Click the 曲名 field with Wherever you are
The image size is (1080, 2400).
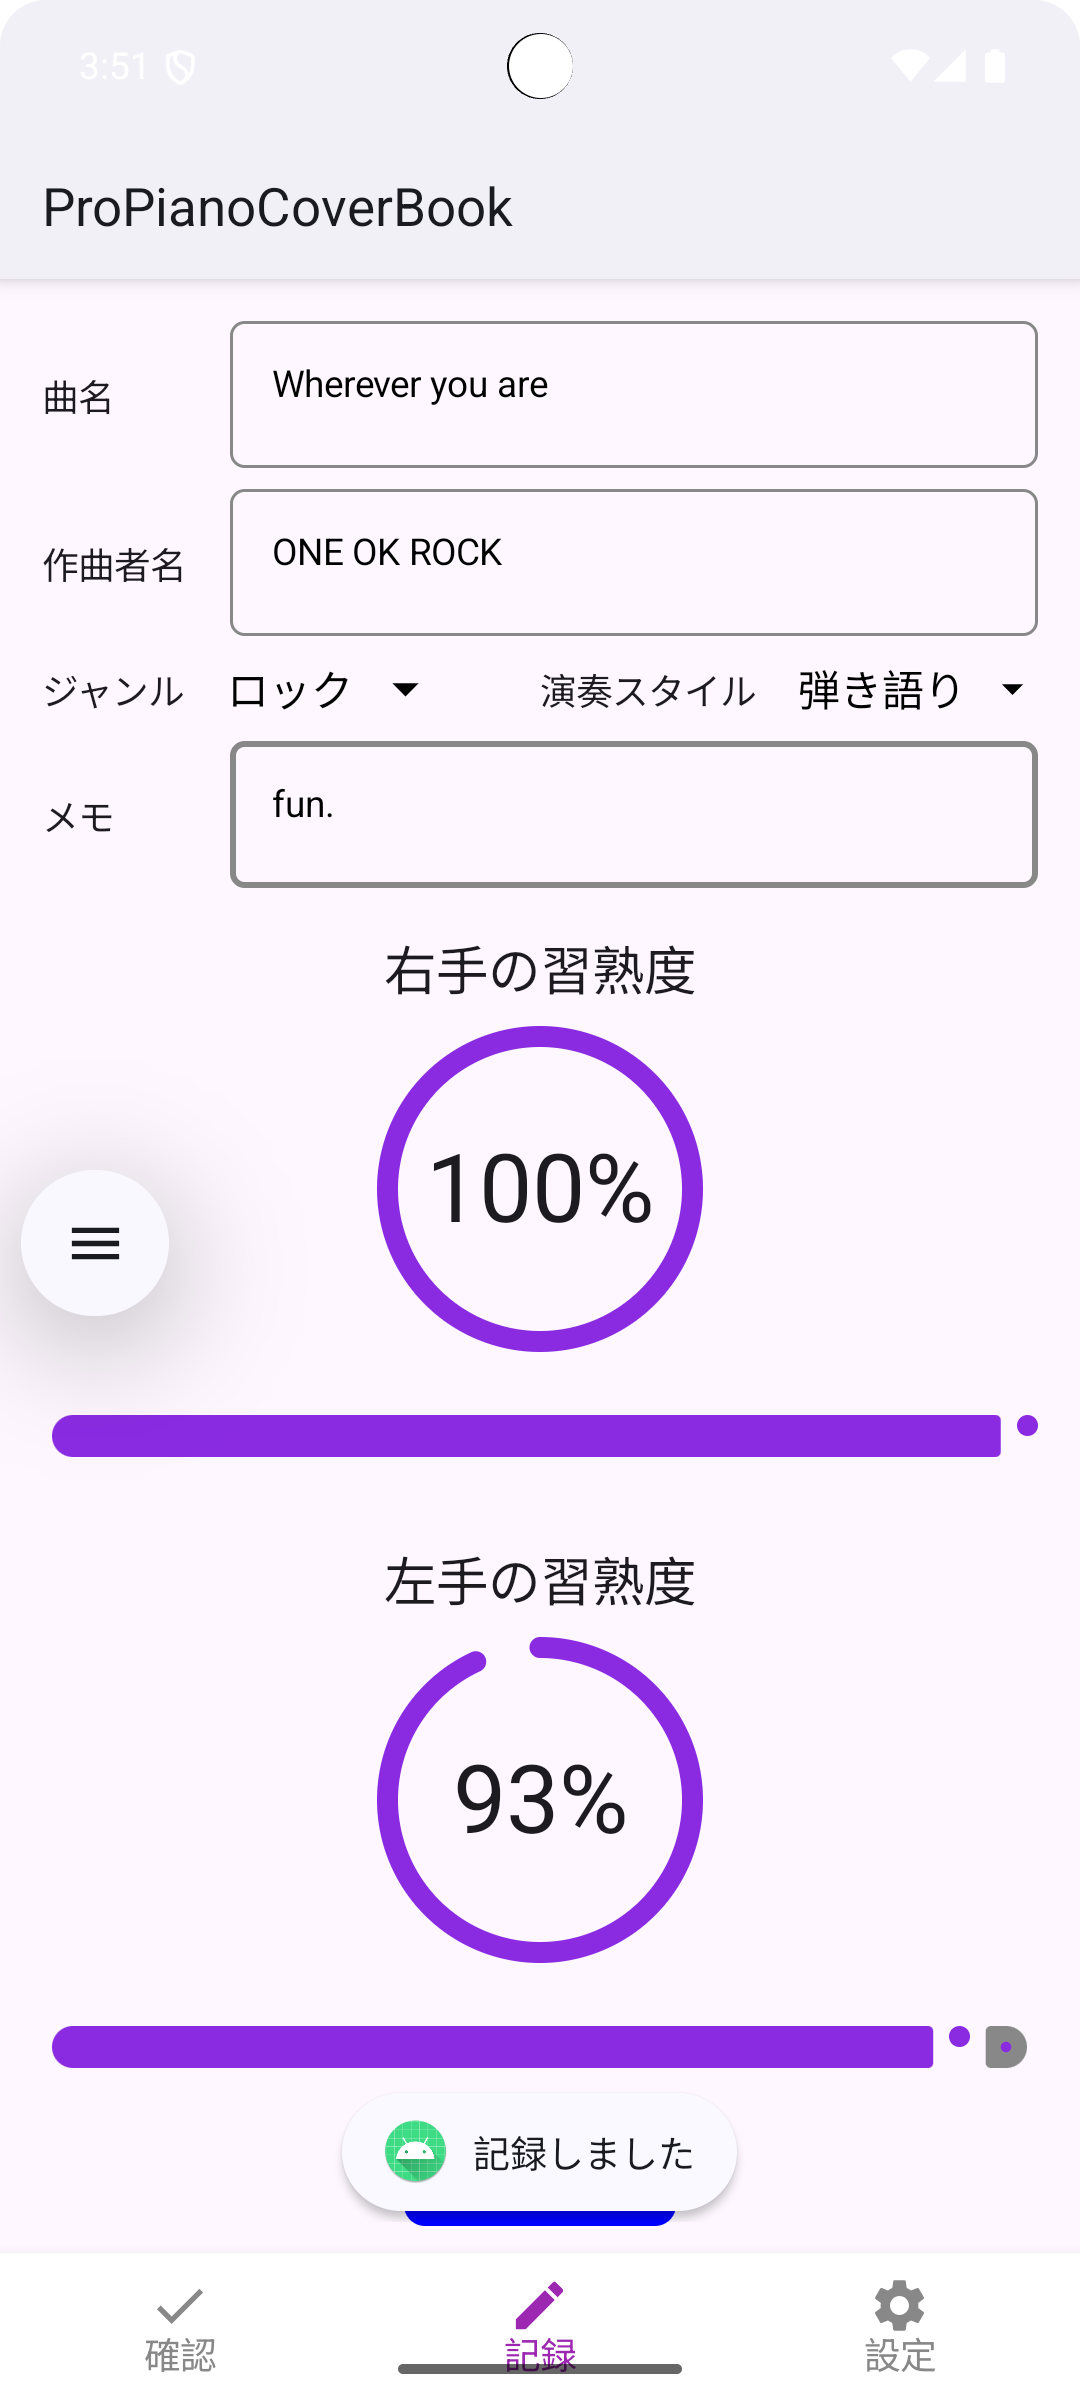click(633, 394)
